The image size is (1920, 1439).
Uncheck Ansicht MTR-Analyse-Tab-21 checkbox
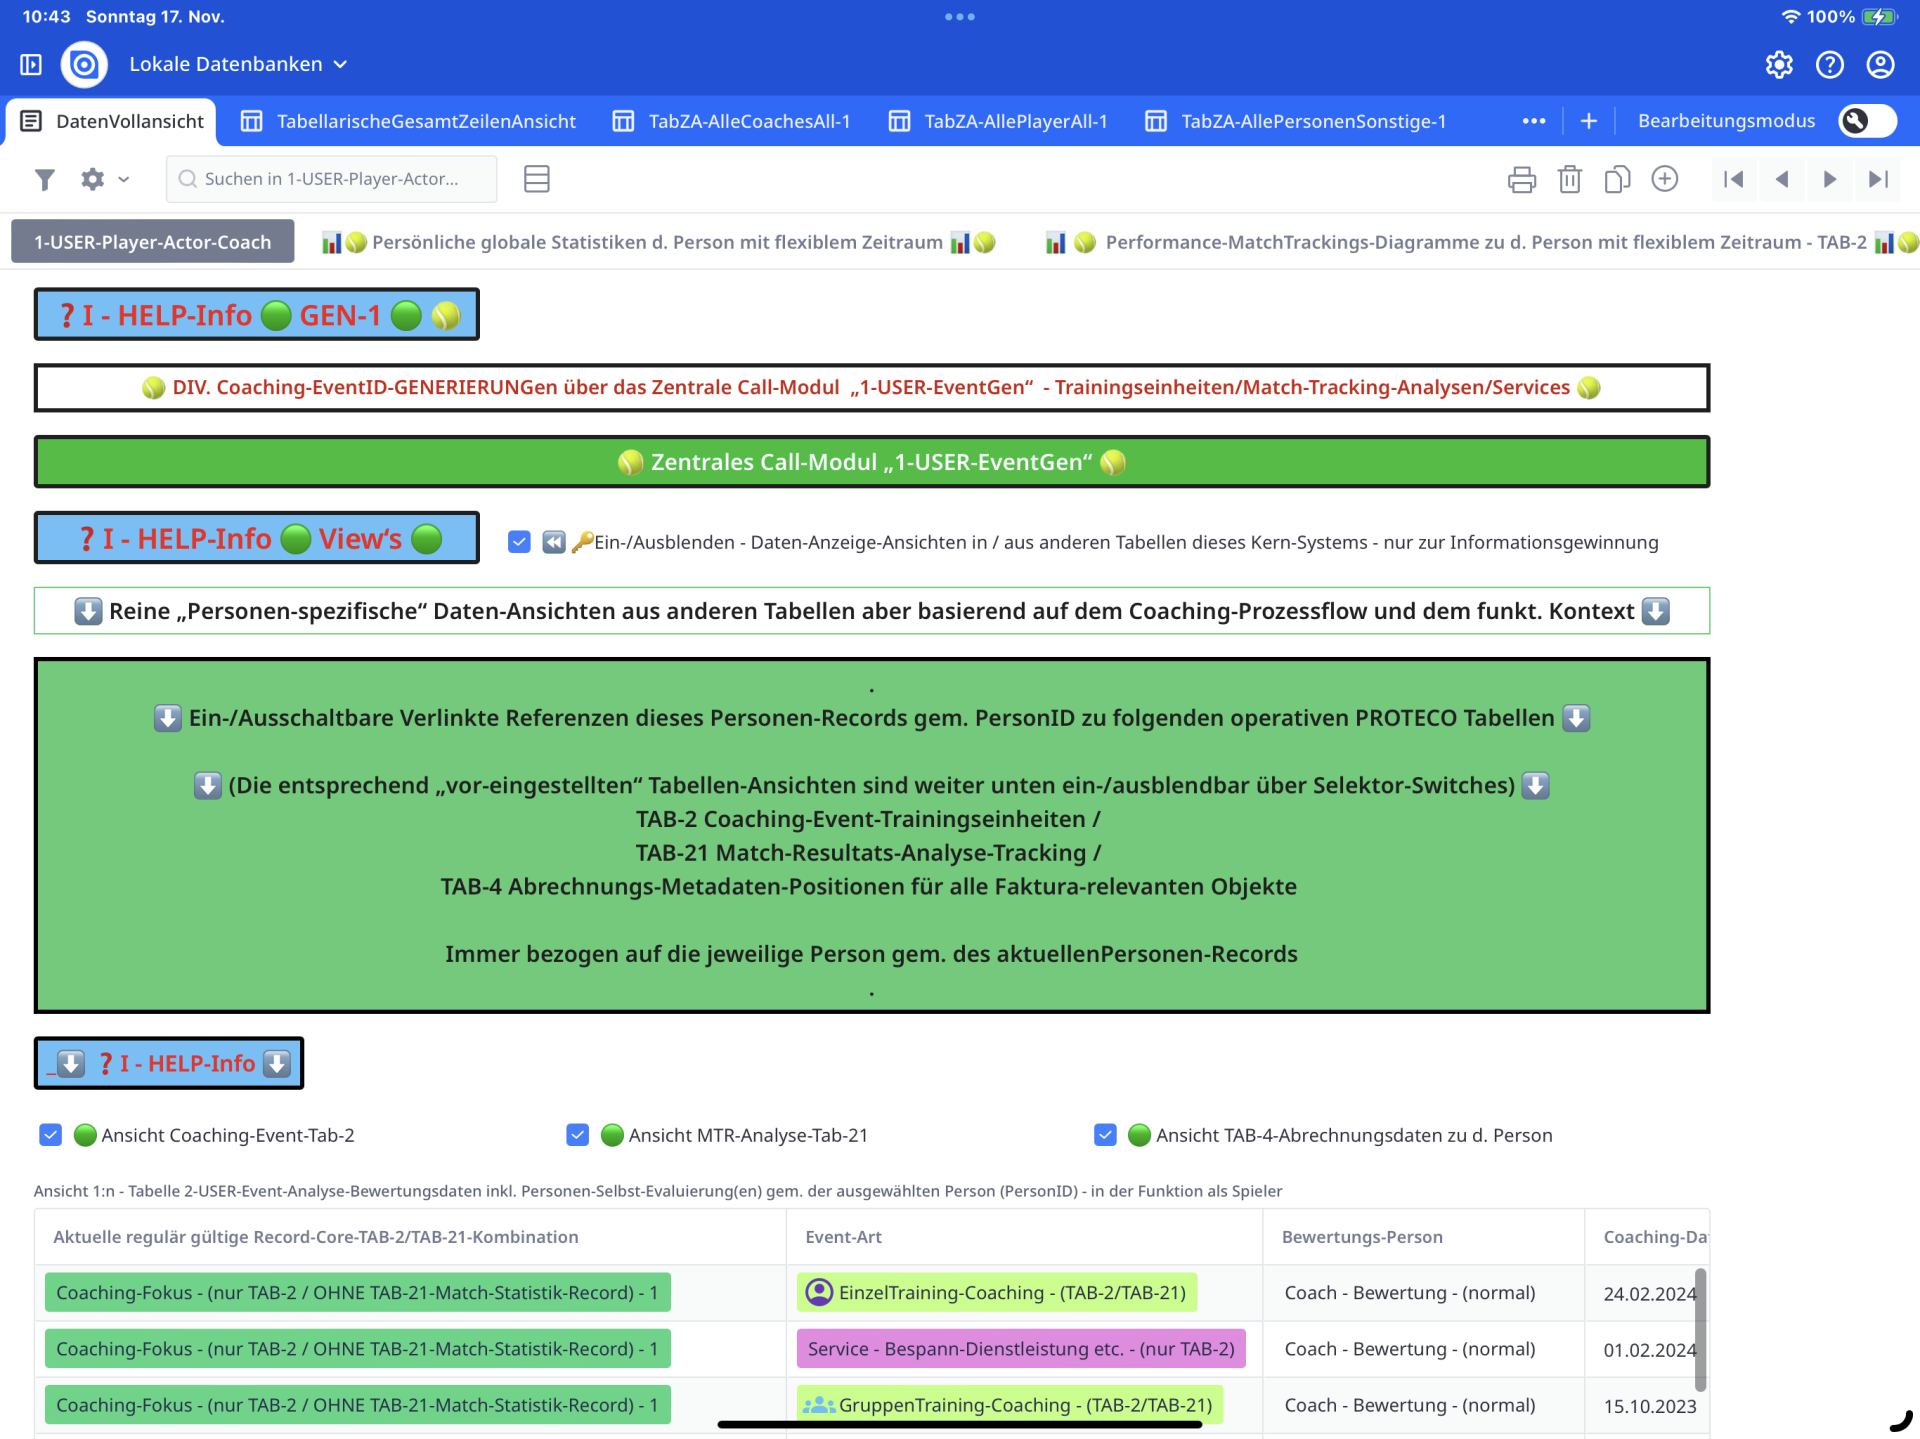click(x=578, y=1135)
